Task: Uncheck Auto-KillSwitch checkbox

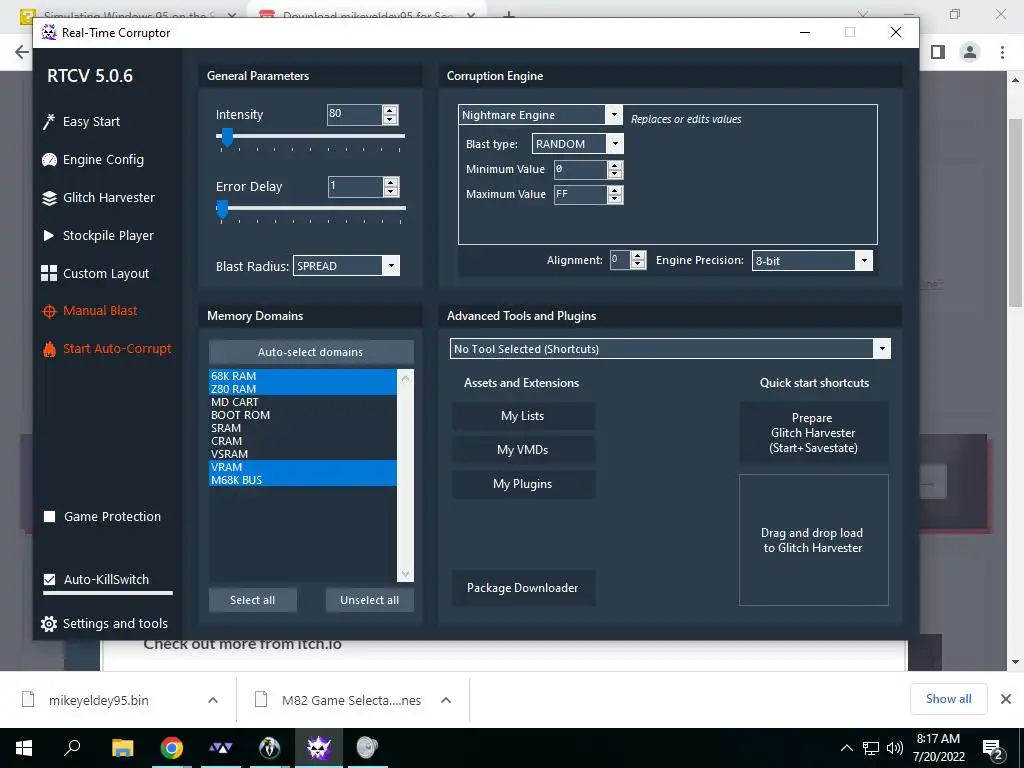Action: point(49,579)
